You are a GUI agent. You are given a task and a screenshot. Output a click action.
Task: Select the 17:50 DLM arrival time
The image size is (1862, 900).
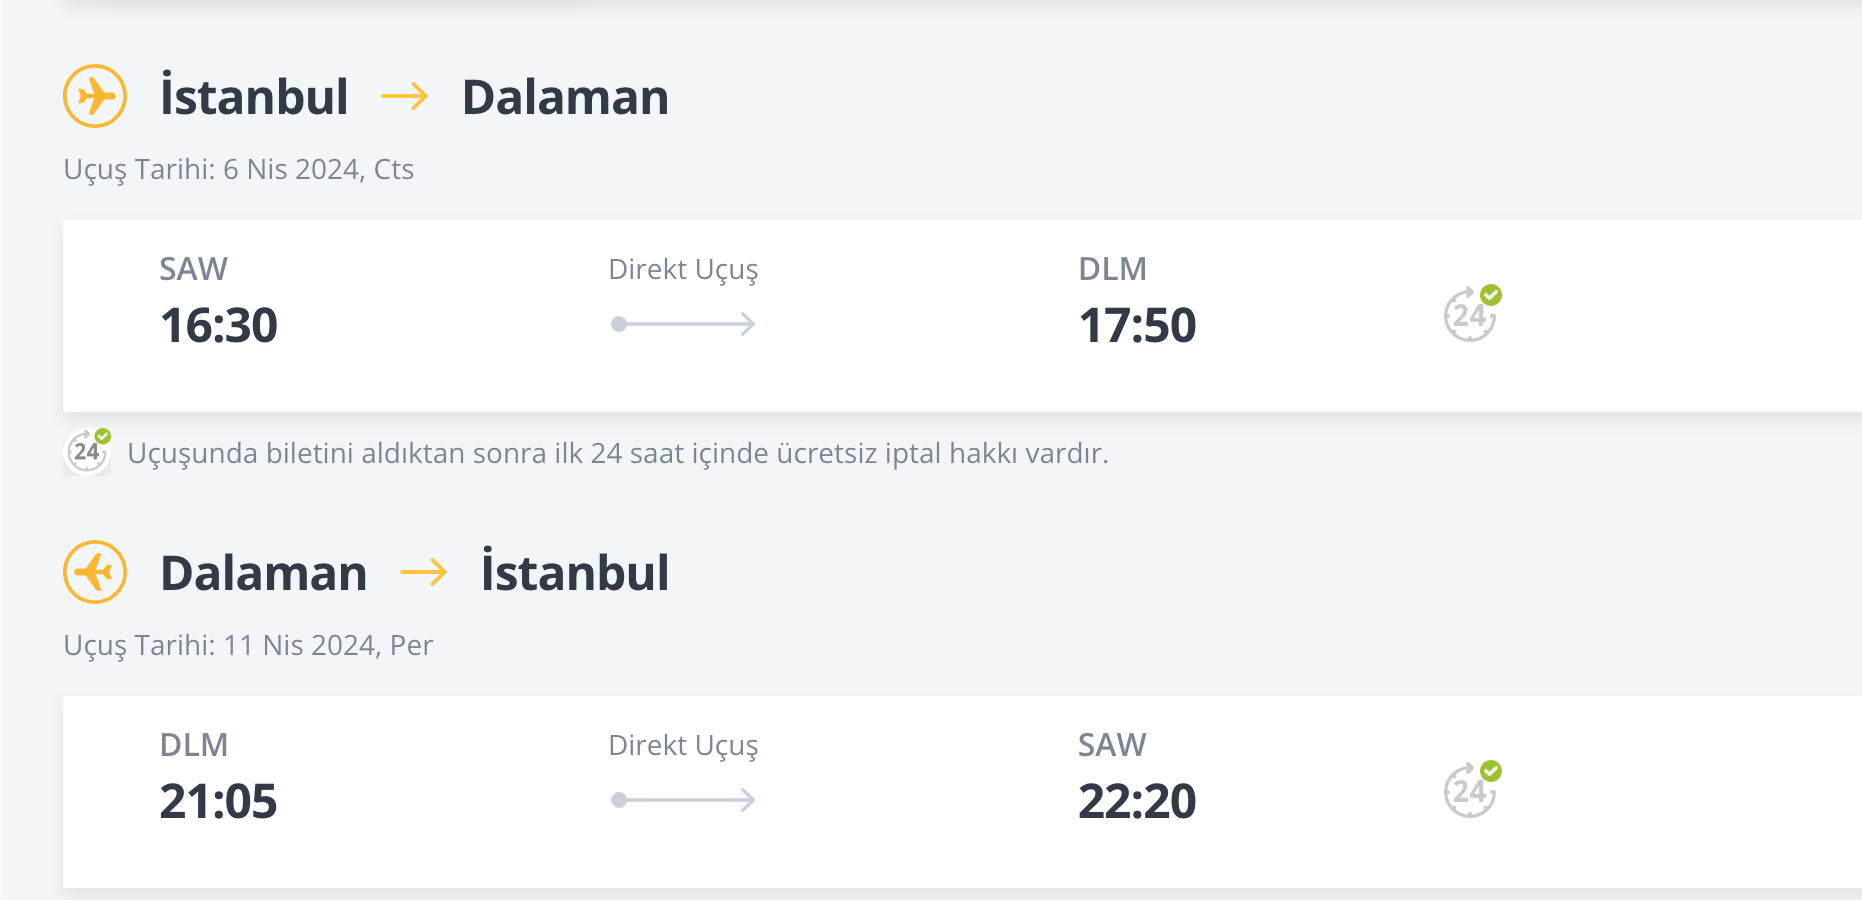[1137, 325]
